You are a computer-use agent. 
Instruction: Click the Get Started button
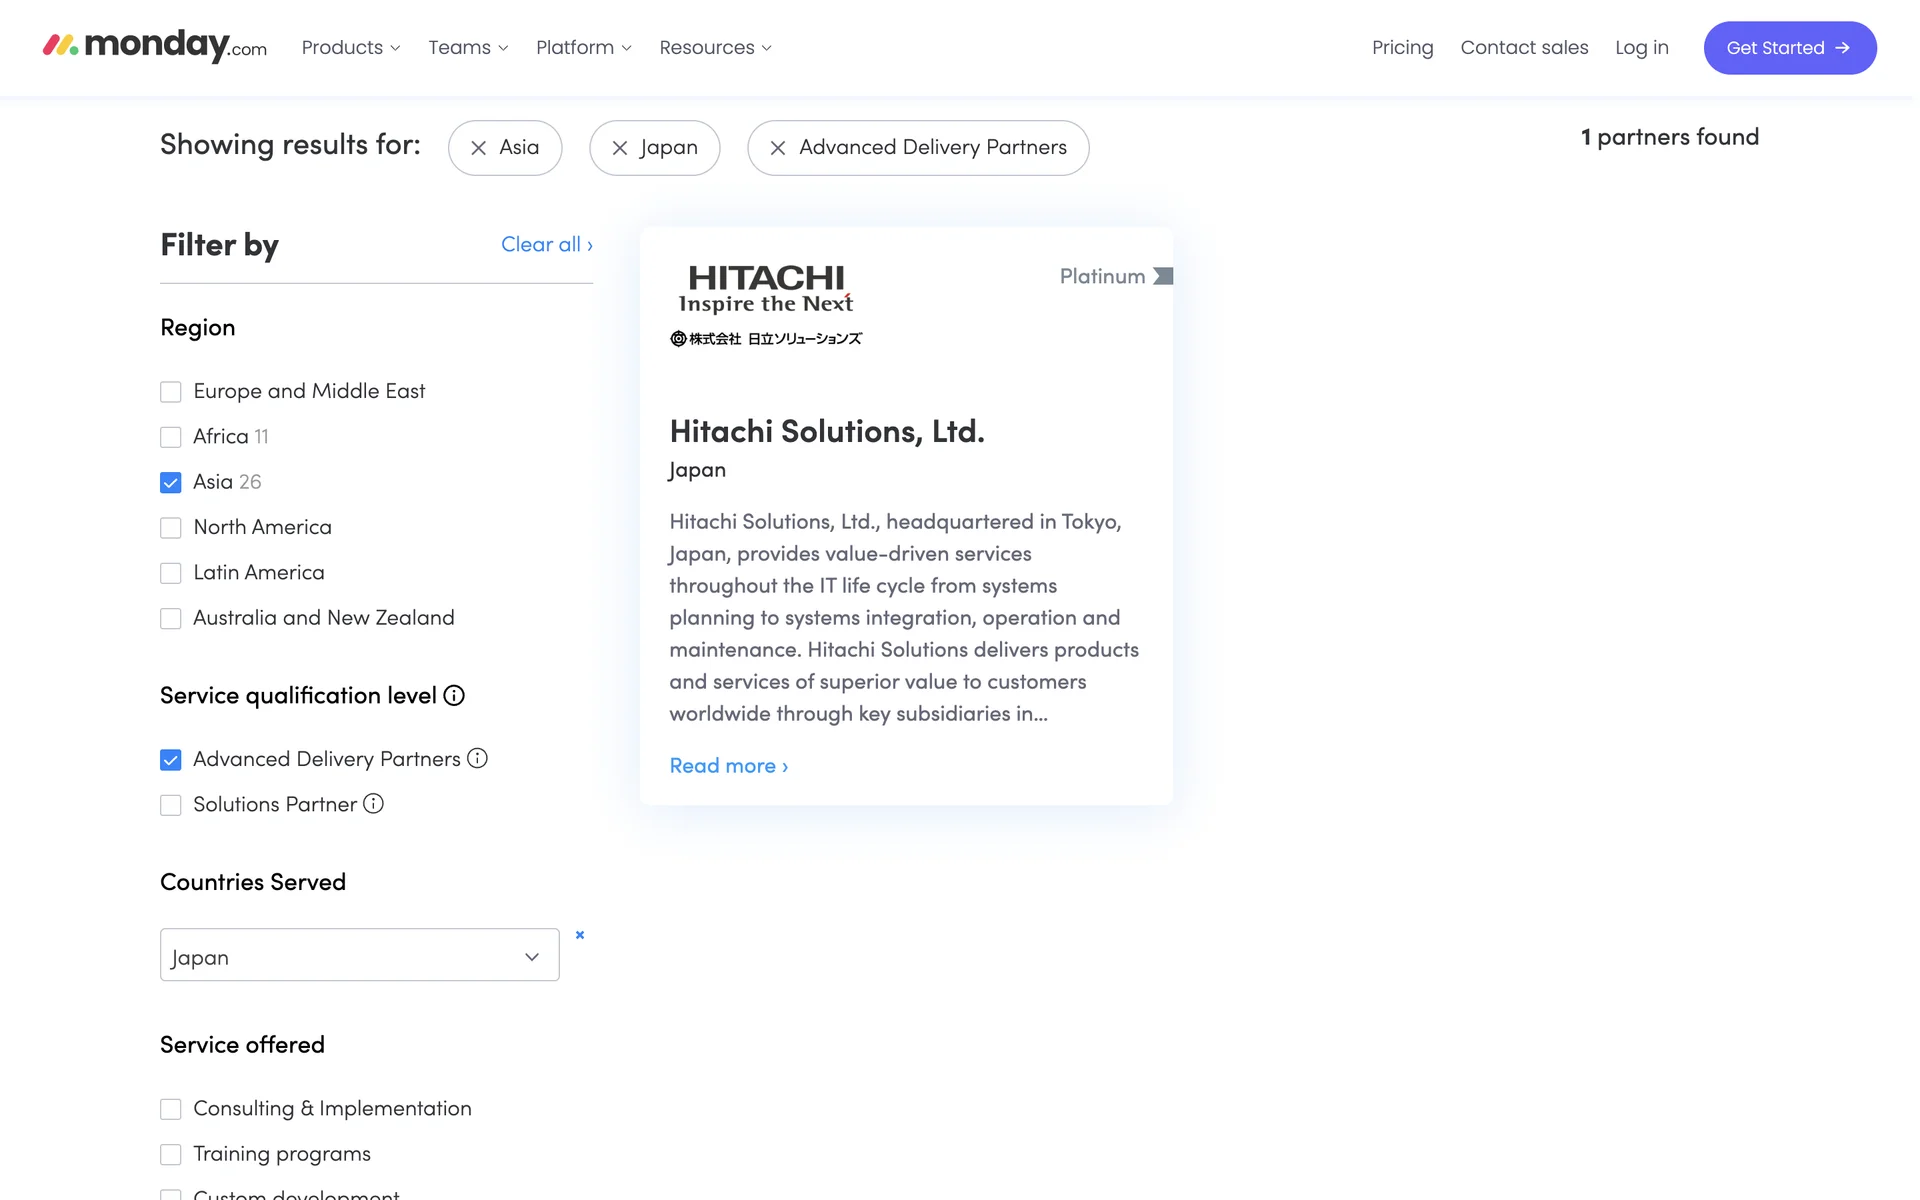[1789, 48]
